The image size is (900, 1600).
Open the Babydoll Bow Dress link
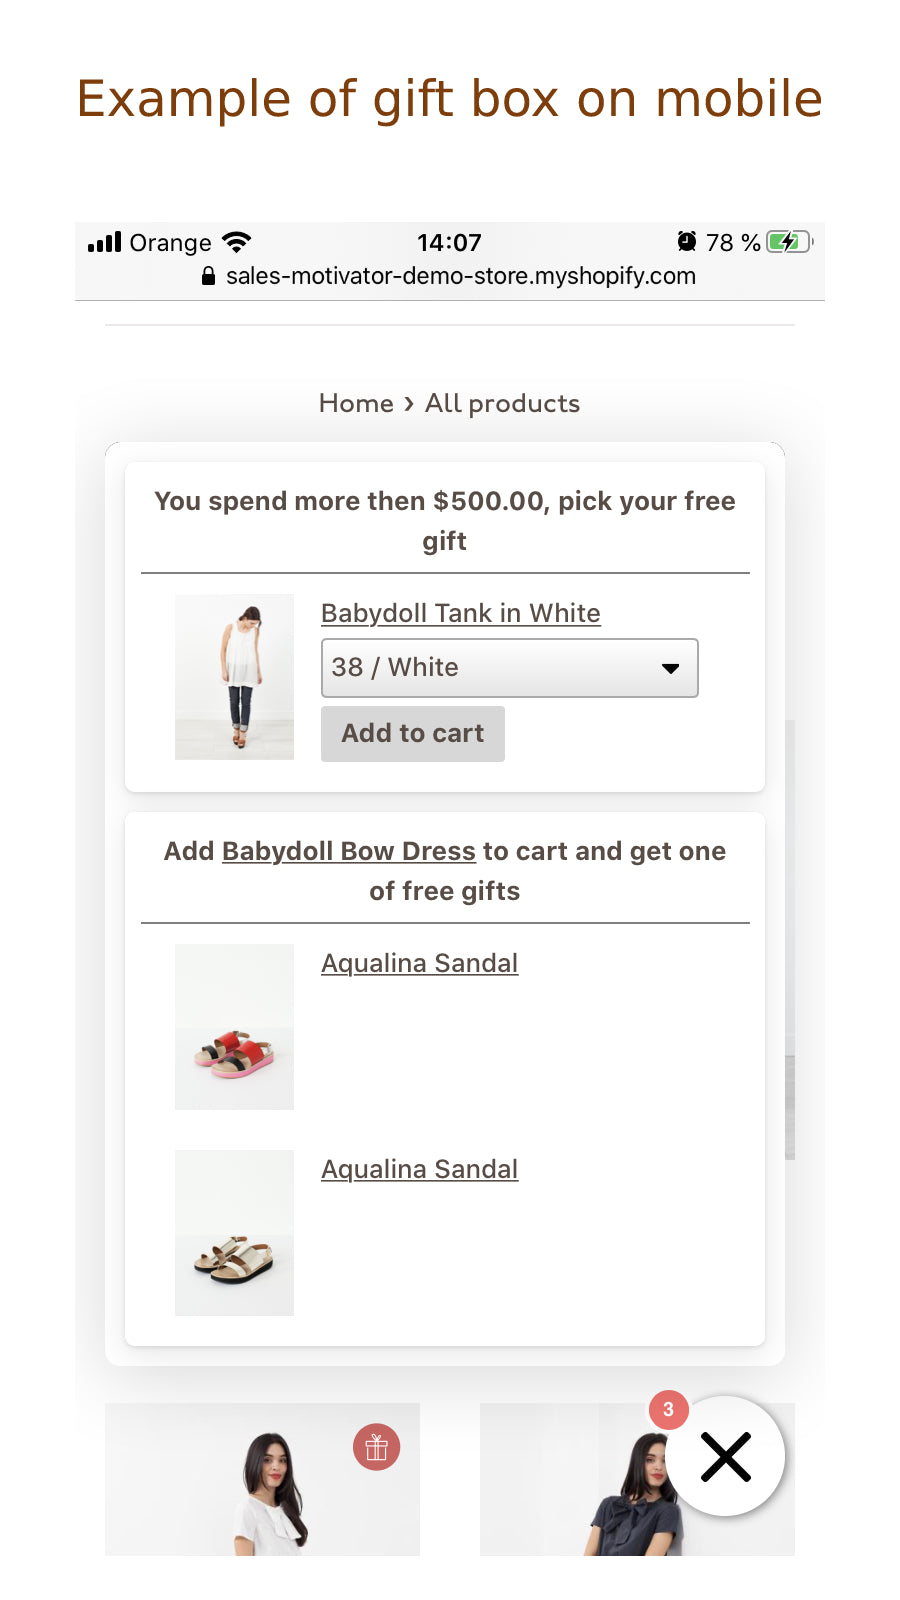tap(348, 851)
